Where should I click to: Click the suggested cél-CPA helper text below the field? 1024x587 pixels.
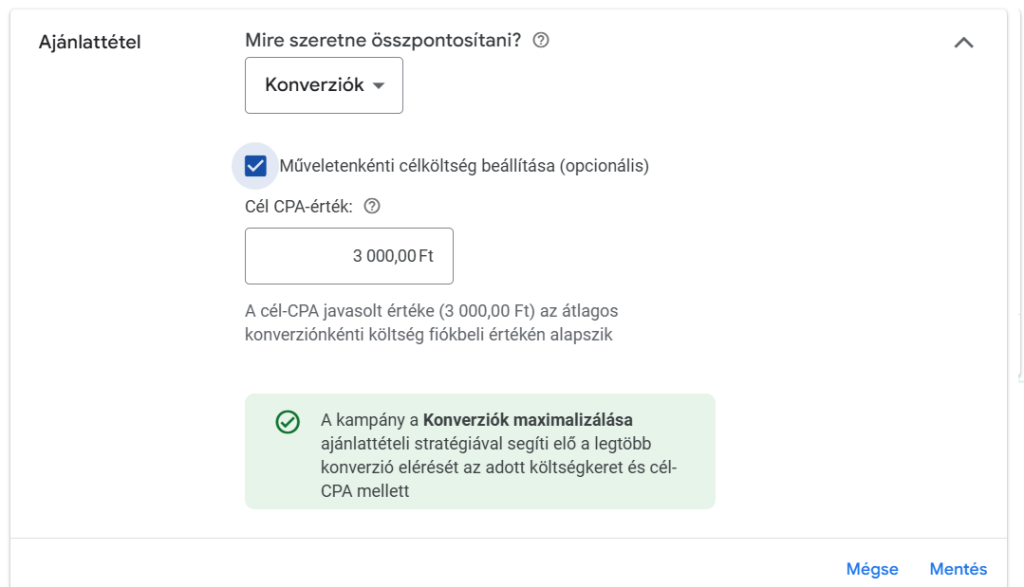tap(431, 323)
